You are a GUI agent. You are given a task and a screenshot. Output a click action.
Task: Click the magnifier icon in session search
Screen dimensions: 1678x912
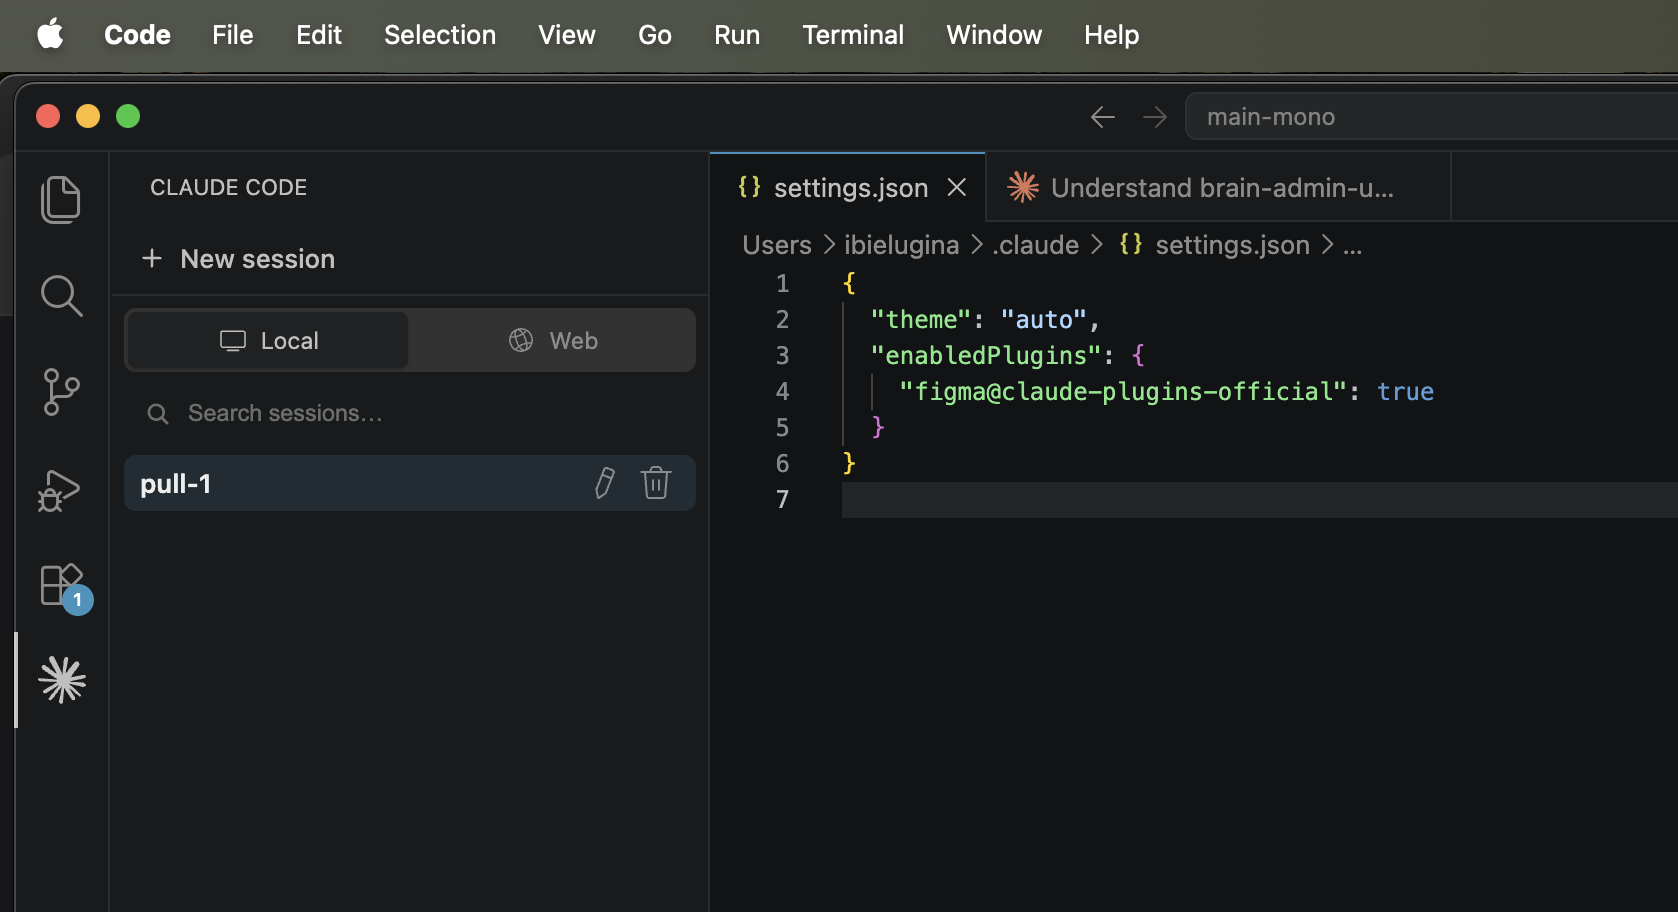[x=158, y=414]
